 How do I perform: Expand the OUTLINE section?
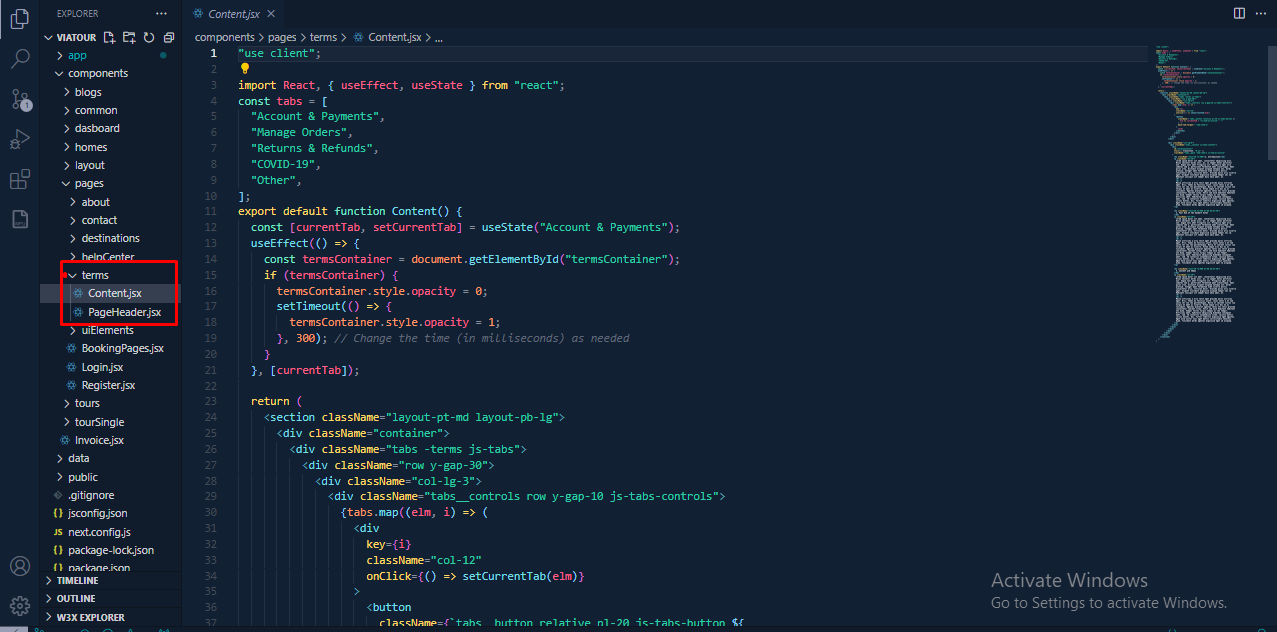click(76, 598)
